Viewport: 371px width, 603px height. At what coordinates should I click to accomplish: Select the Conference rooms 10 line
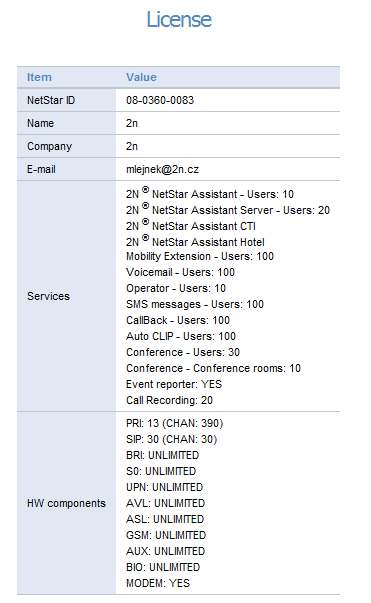[x=213, y=368]
